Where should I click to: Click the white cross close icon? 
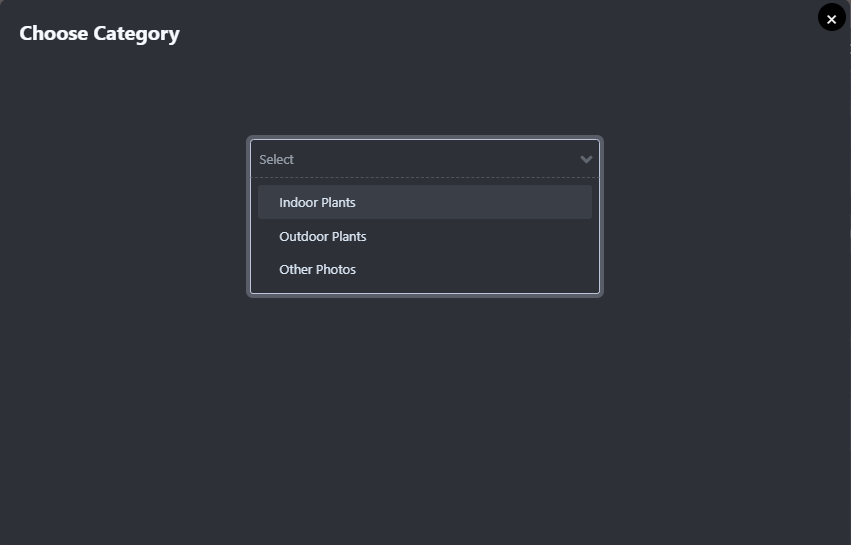[x=831, y=18]
